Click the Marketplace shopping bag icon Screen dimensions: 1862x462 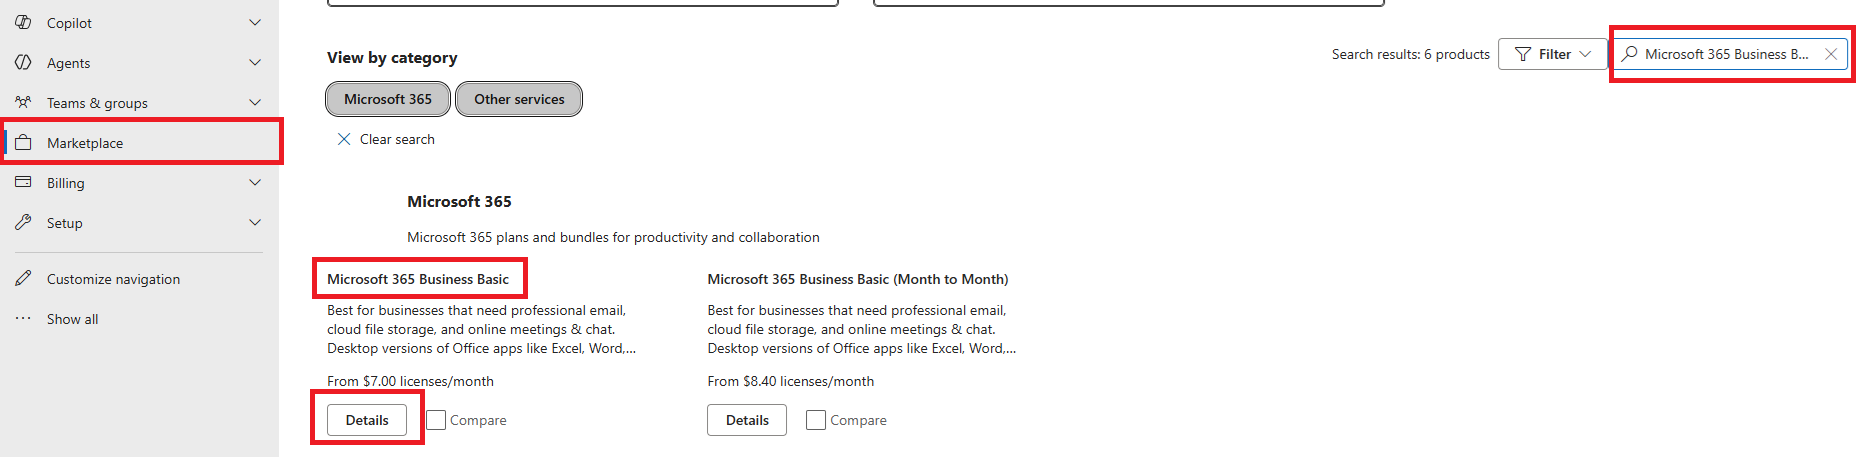click(23, 142)
